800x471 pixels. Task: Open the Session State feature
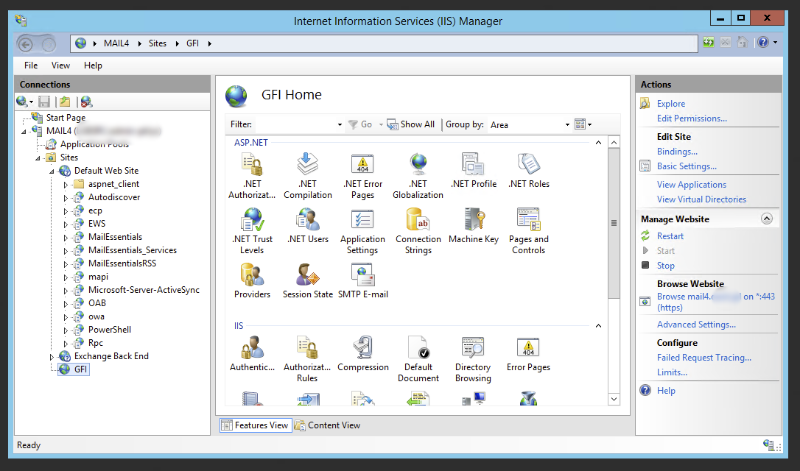pos(308,281)
